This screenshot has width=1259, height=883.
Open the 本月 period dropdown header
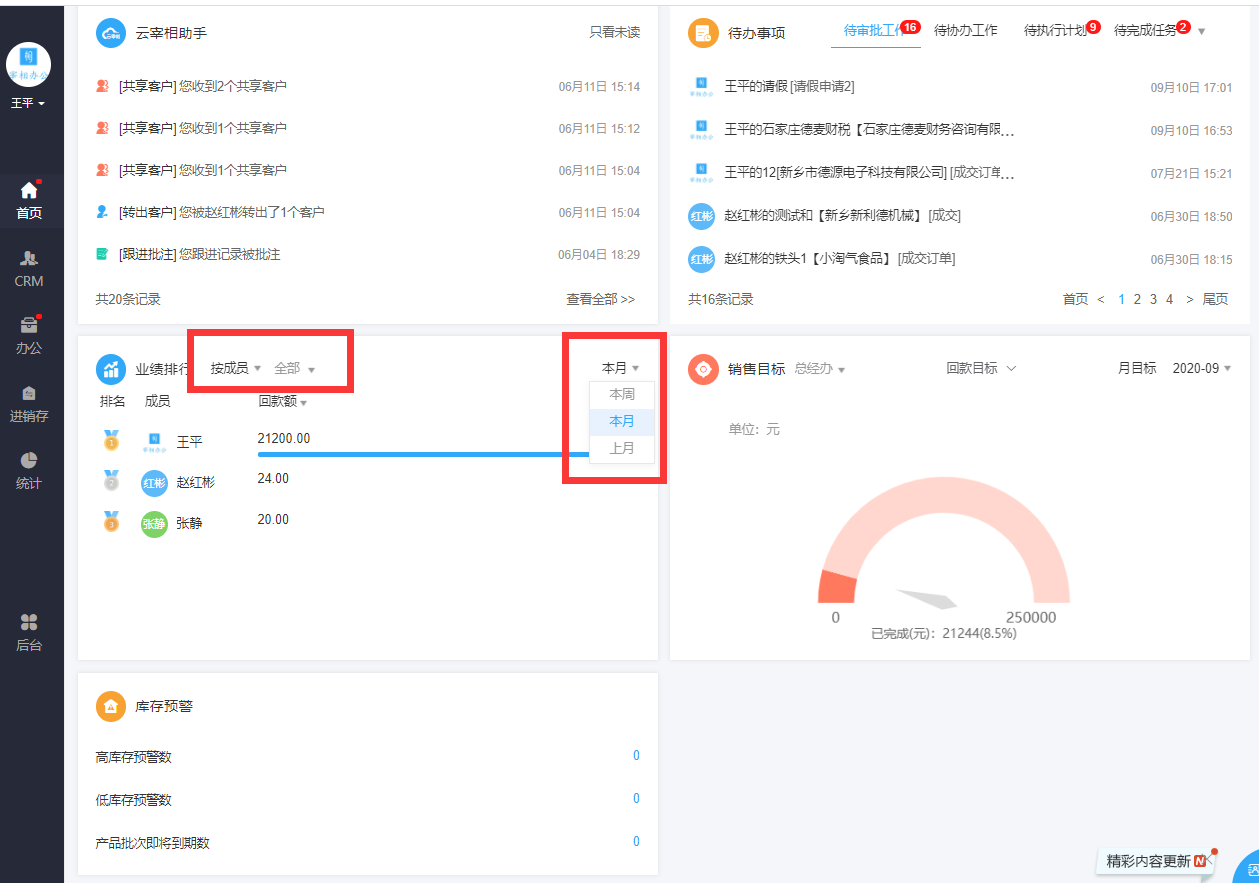pyautogui.click(x=620, y=368)
